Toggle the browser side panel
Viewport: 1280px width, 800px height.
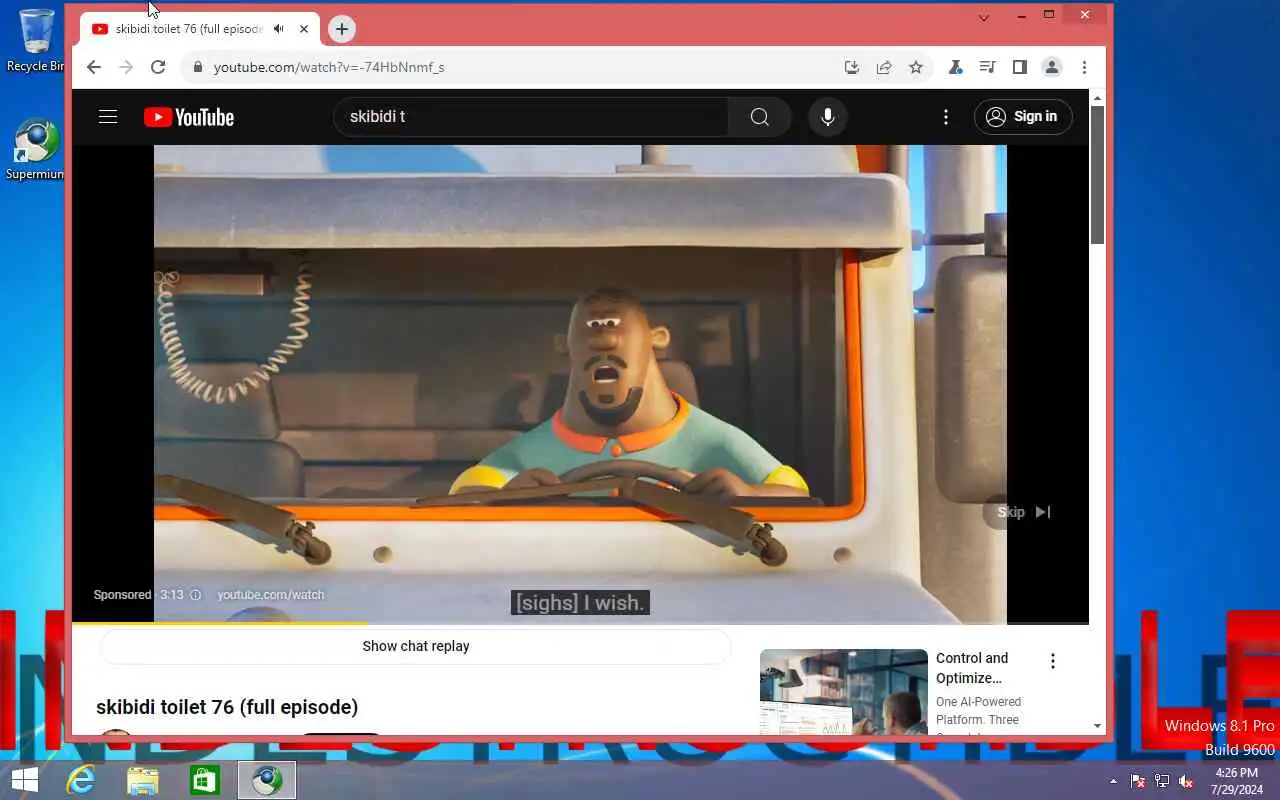[x=1019, y=67]
